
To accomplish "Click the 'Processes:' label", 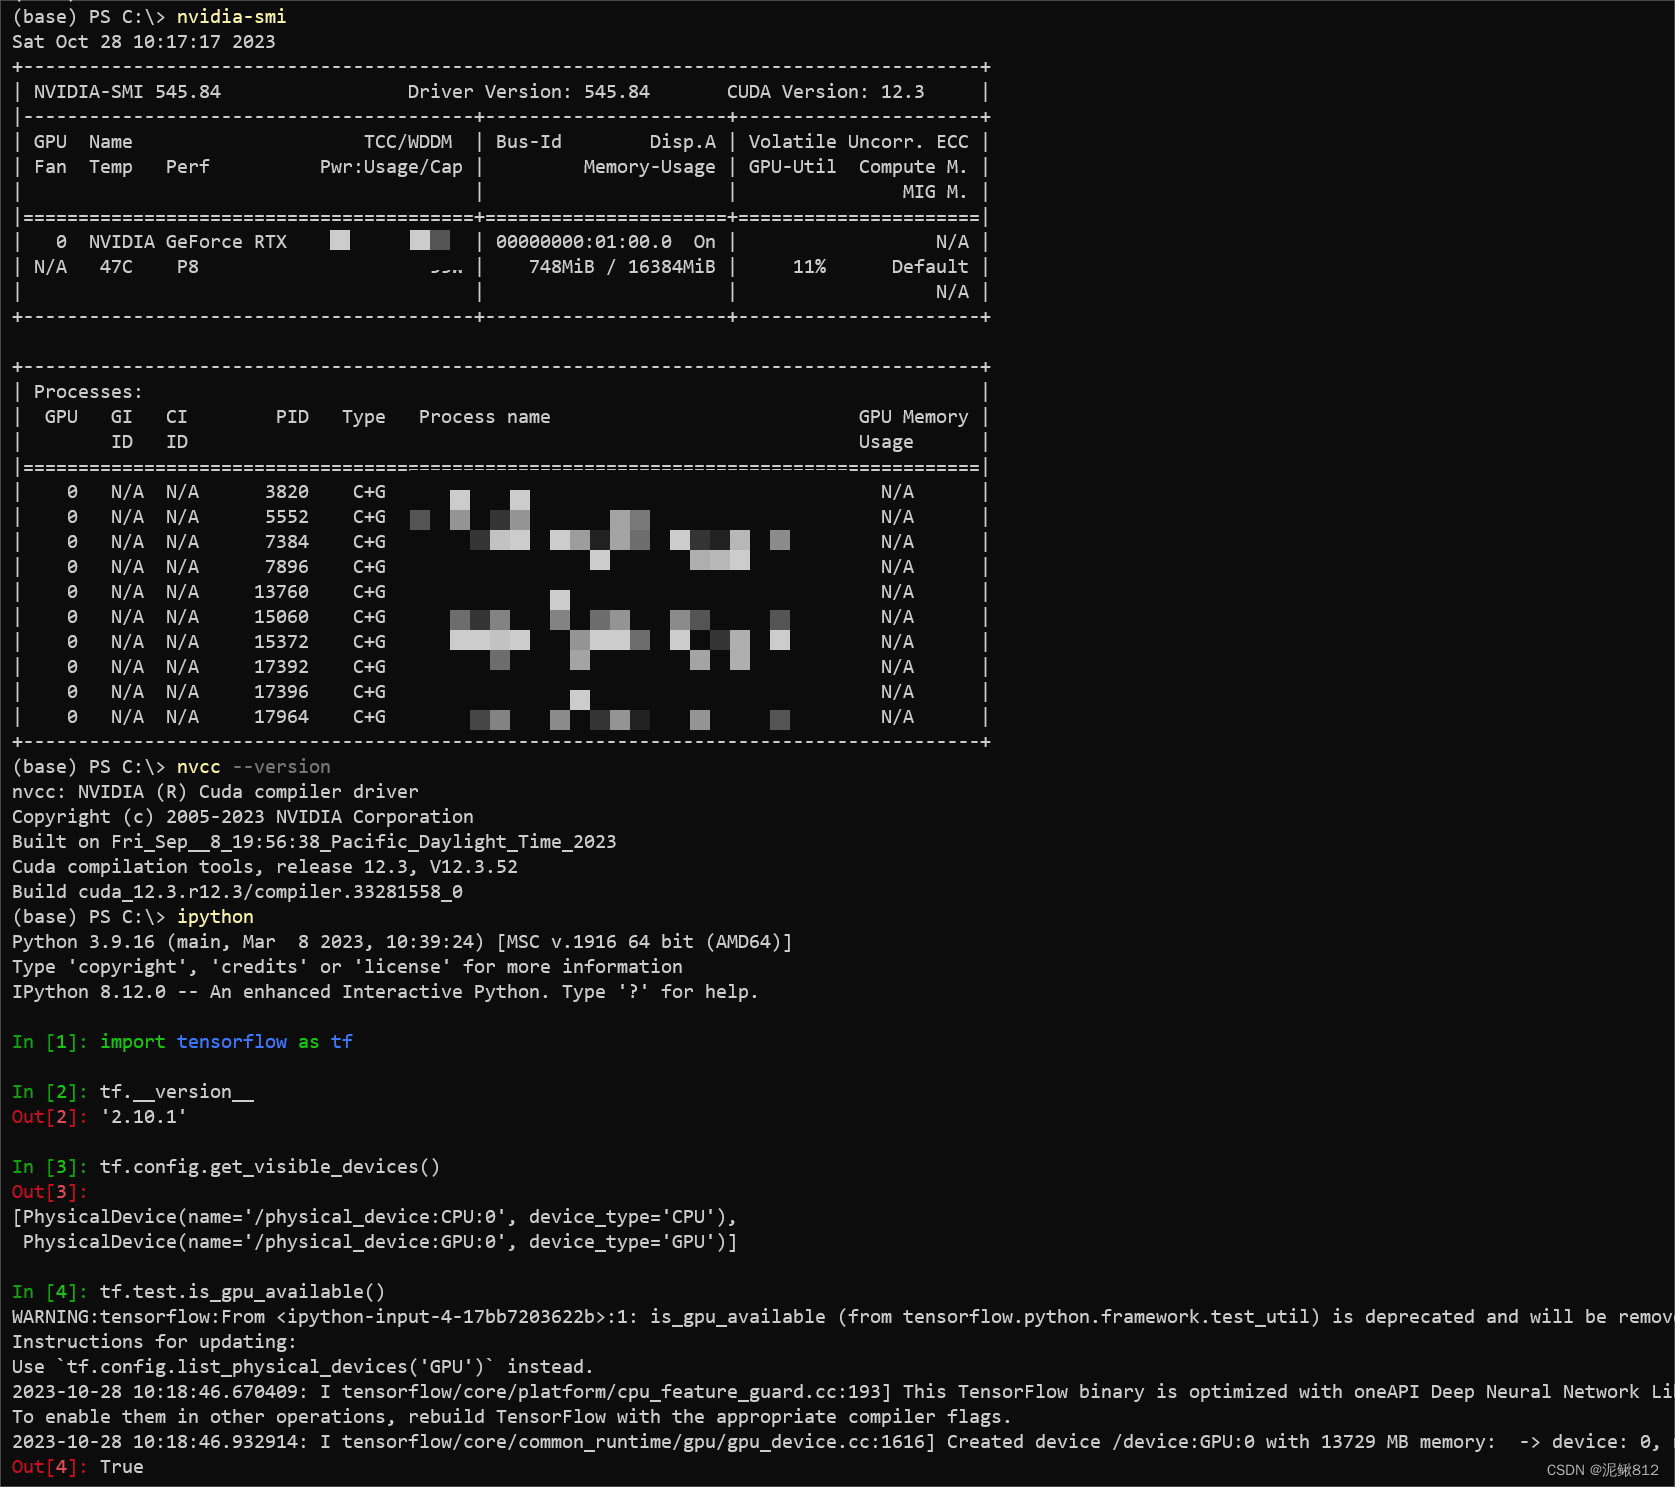I will coord(88,392).
